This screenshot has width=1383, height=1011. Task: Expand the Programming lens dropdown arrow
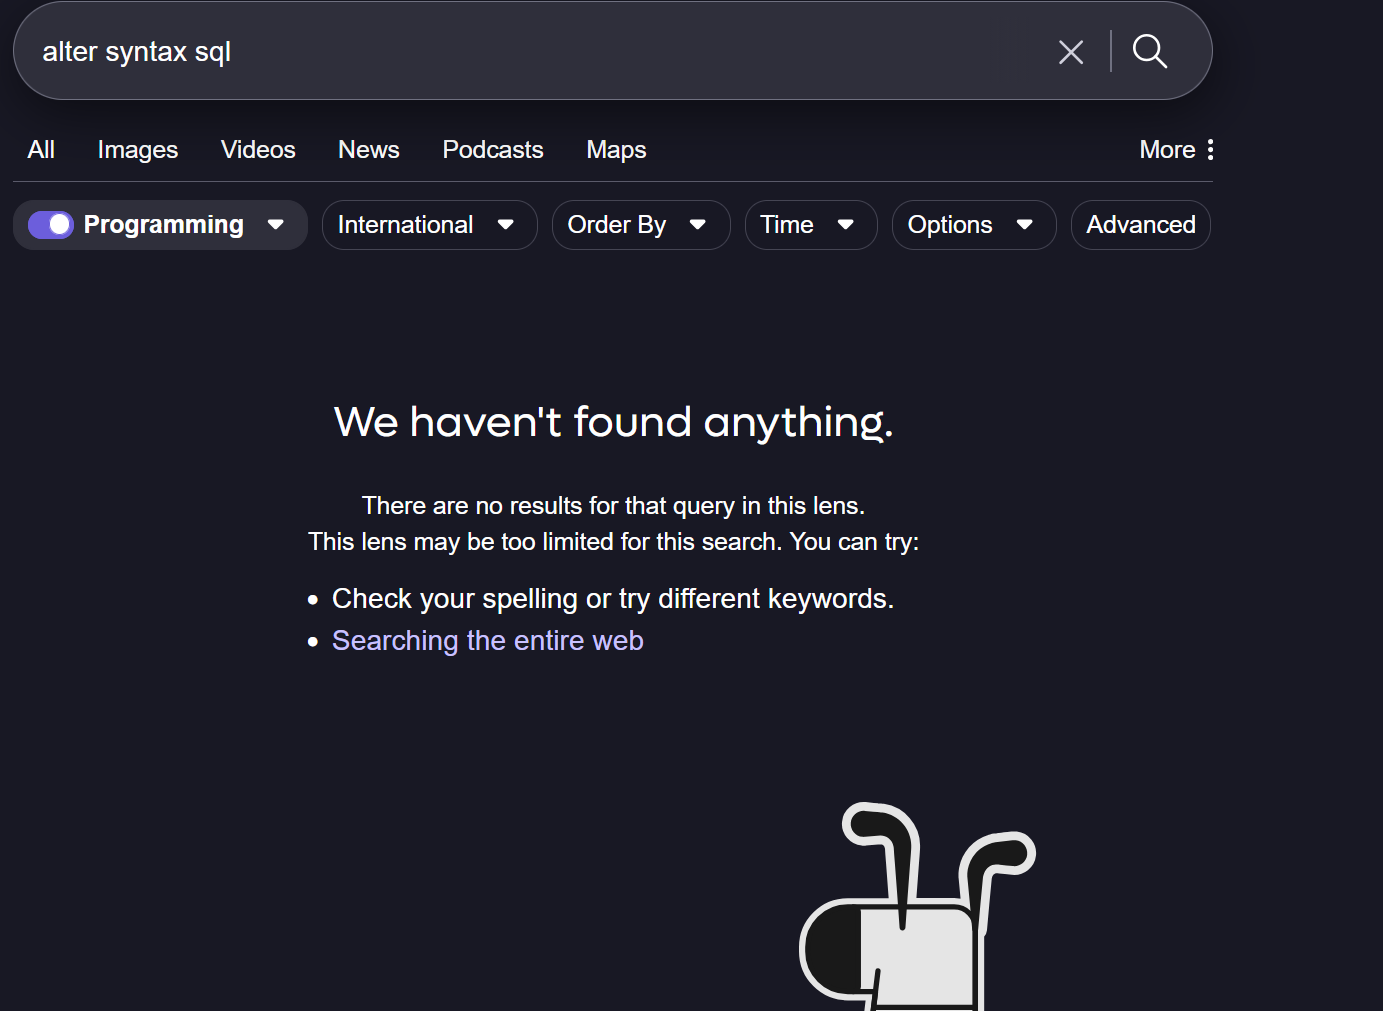coord(276,225)
